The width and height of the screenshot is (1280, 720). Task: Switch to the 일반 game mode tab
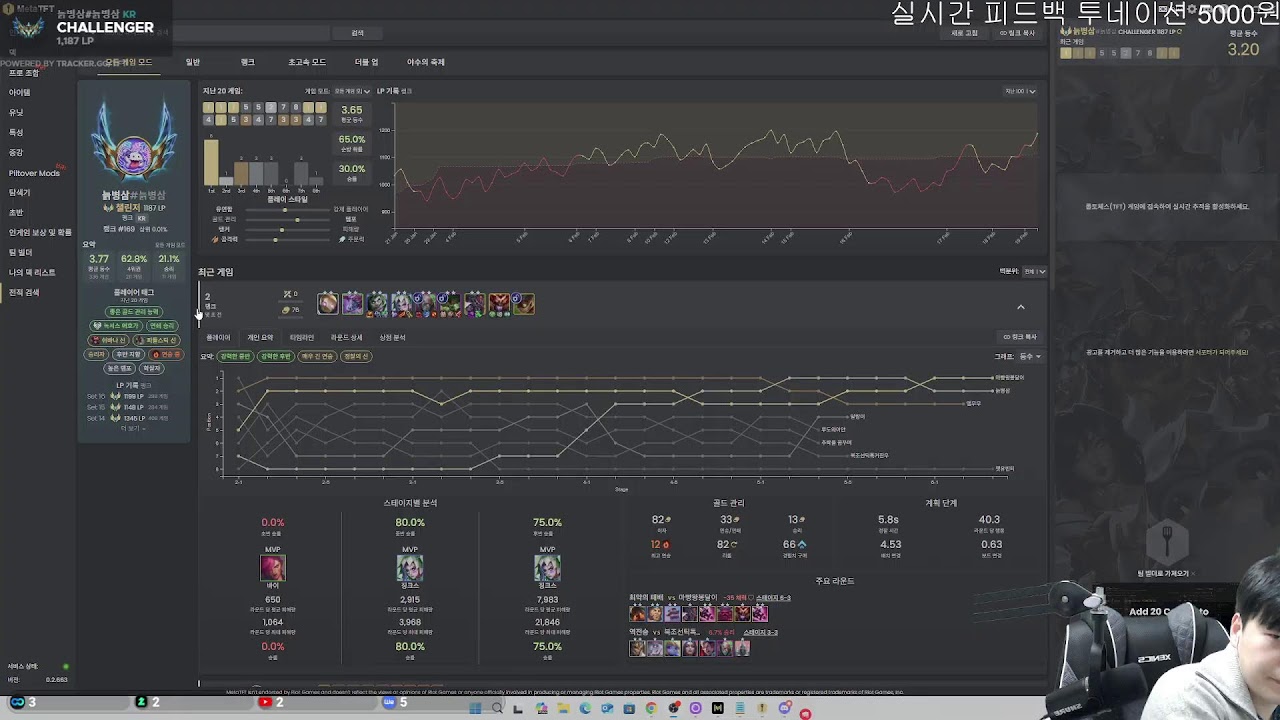click(193, 62)
